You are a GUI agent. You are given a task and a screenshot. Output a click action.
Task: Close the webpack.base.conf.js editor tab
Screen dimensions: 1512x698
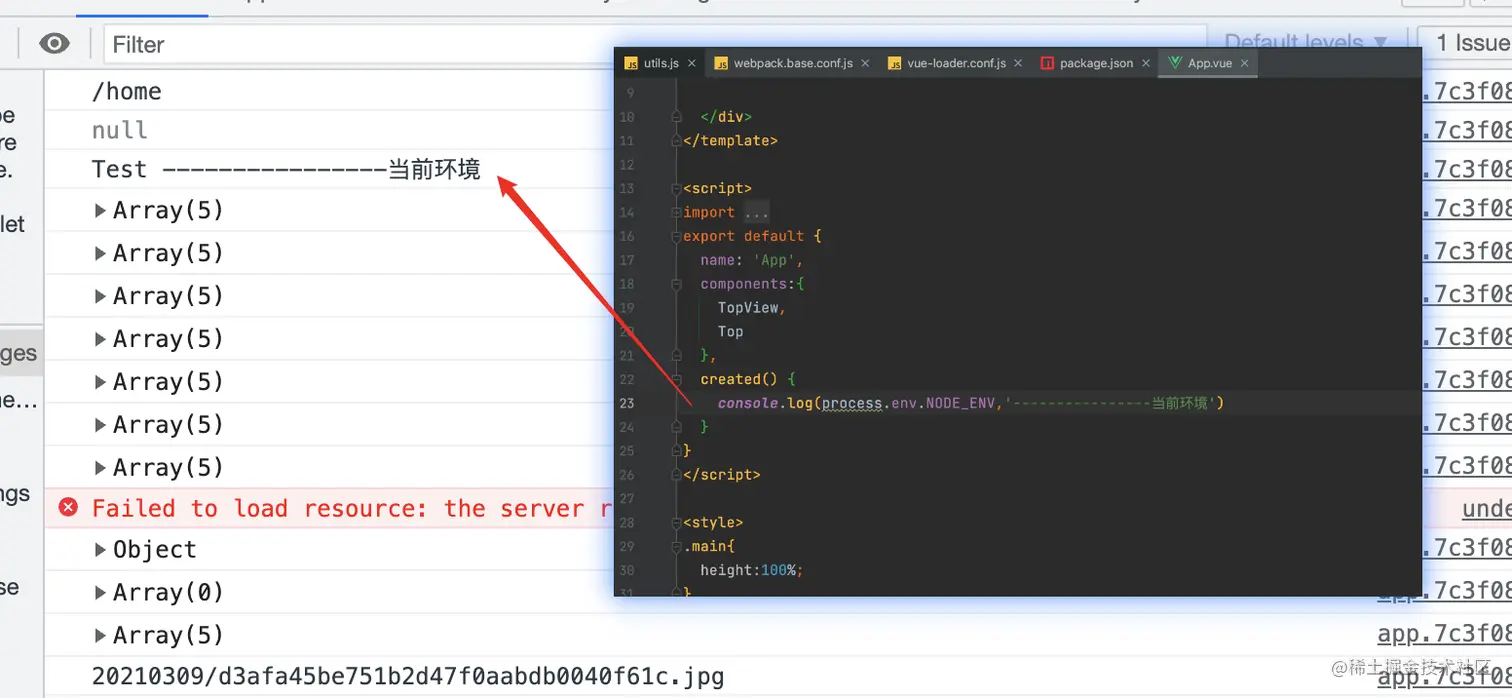(x=865, y=63)
